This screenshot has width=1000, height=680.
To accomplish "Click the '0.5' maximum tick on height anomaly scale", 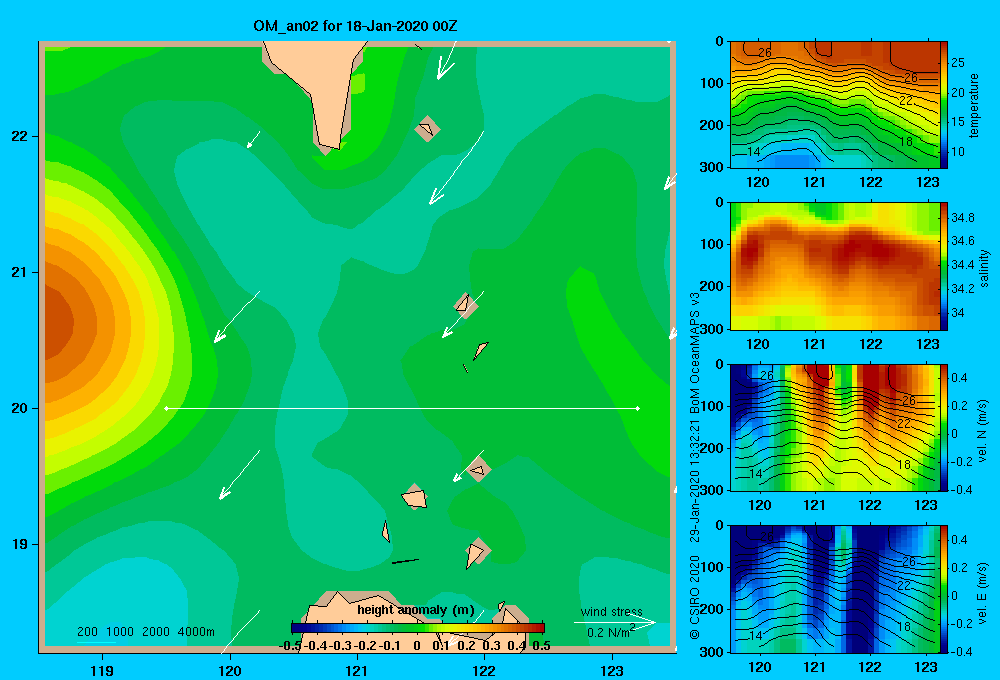I will coord(541,646).
